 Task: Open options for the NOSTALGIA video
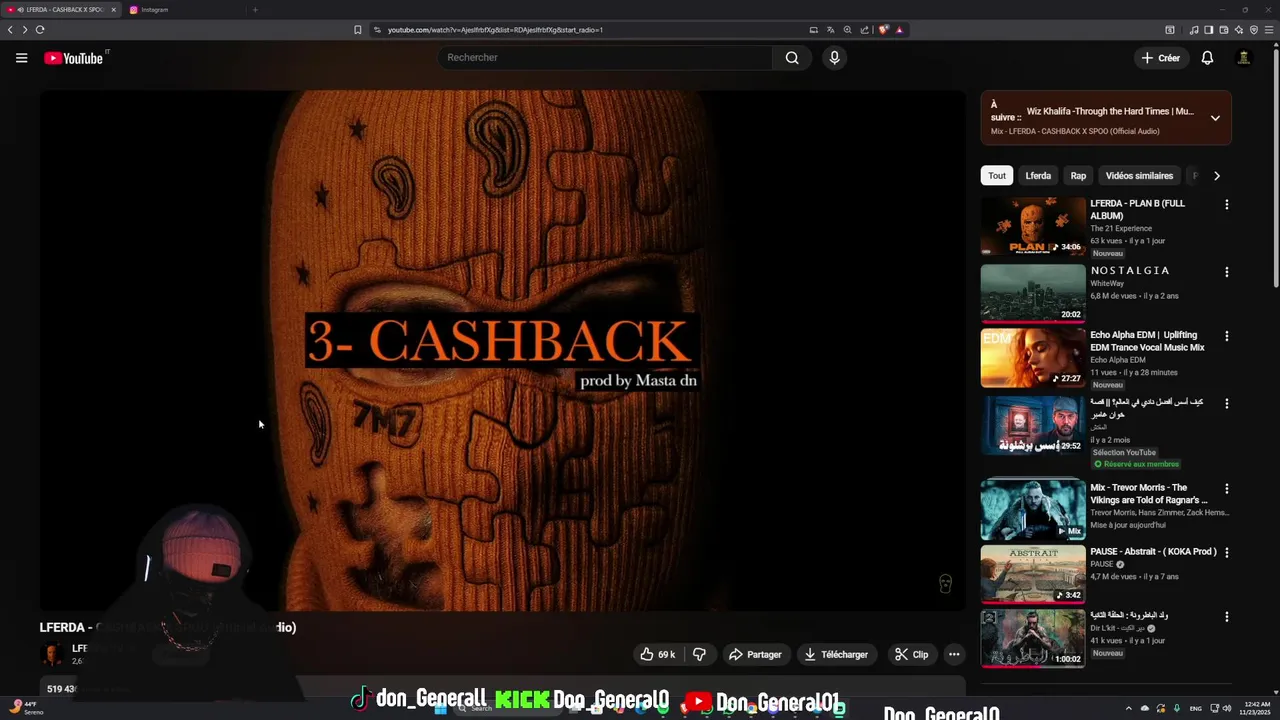point(1227,272)
